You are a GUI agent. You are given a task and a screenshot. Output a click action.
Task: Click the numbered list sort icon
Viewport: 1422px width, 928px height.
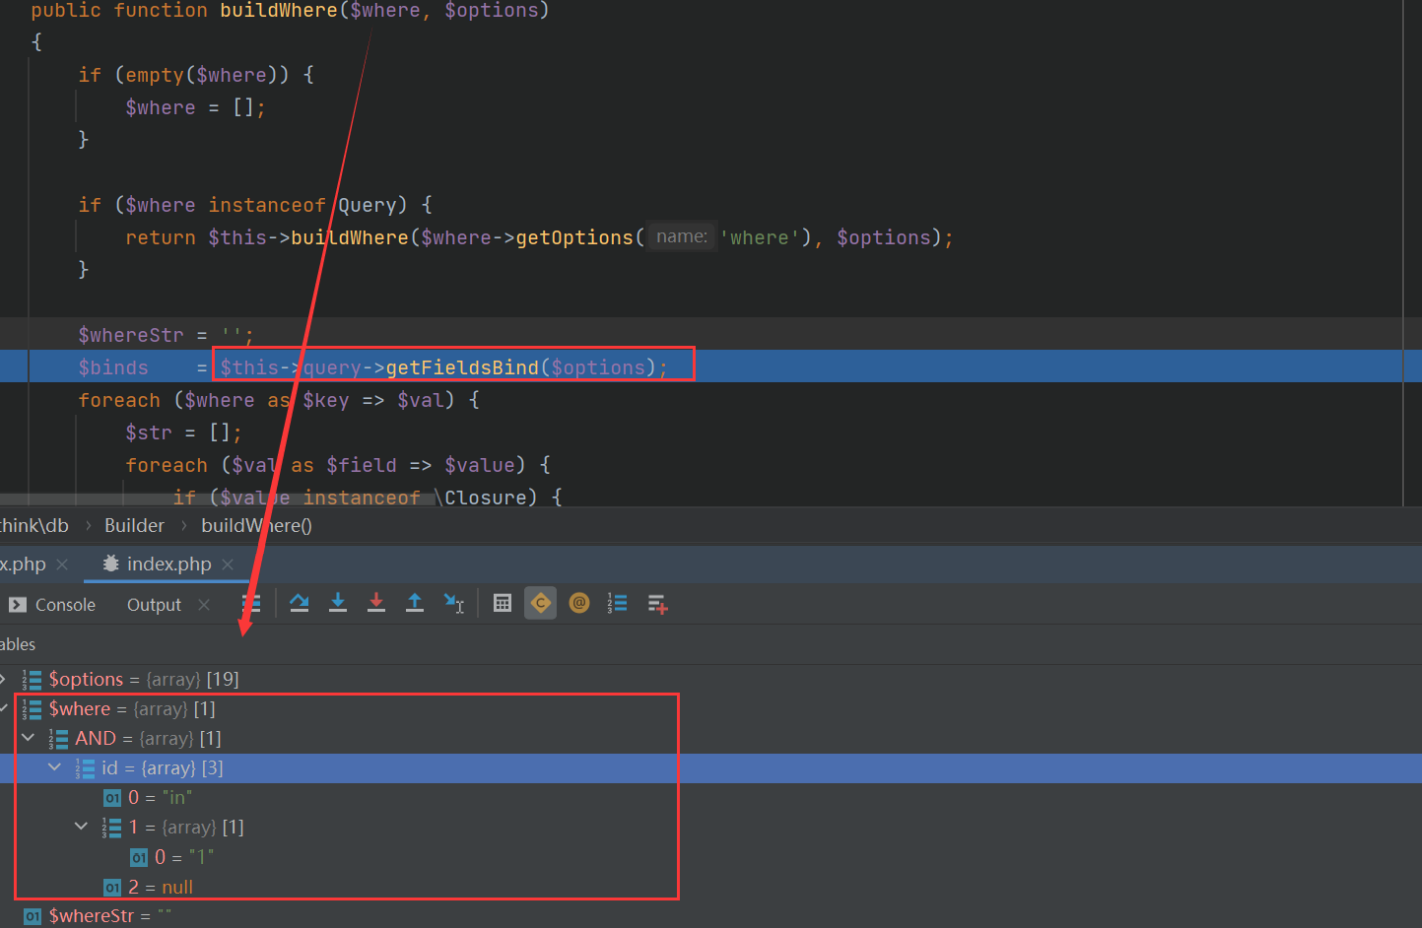pyautogui.click(x=617, y=603)
